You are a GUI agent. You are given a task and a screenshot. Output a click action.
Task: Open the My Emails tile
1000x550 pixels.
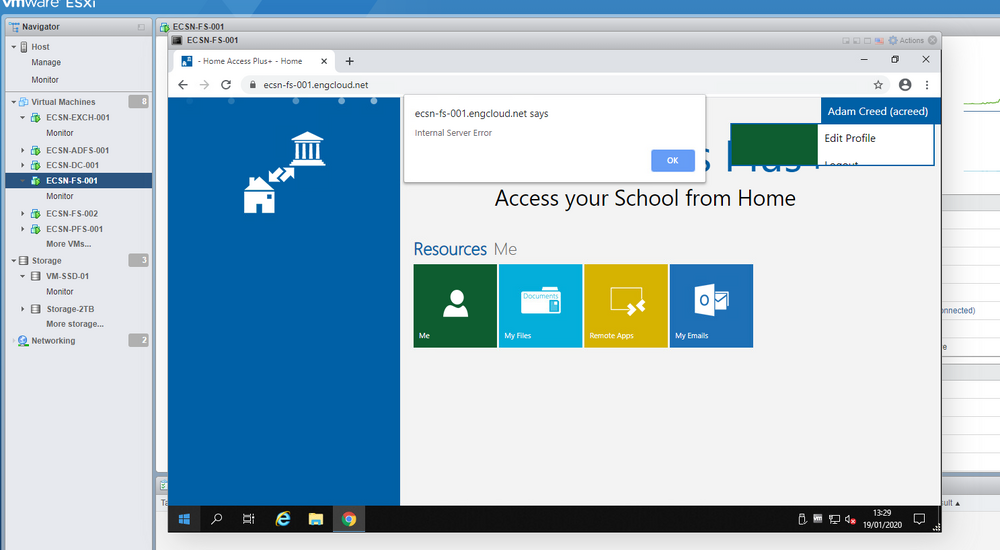tap(711, 306)
